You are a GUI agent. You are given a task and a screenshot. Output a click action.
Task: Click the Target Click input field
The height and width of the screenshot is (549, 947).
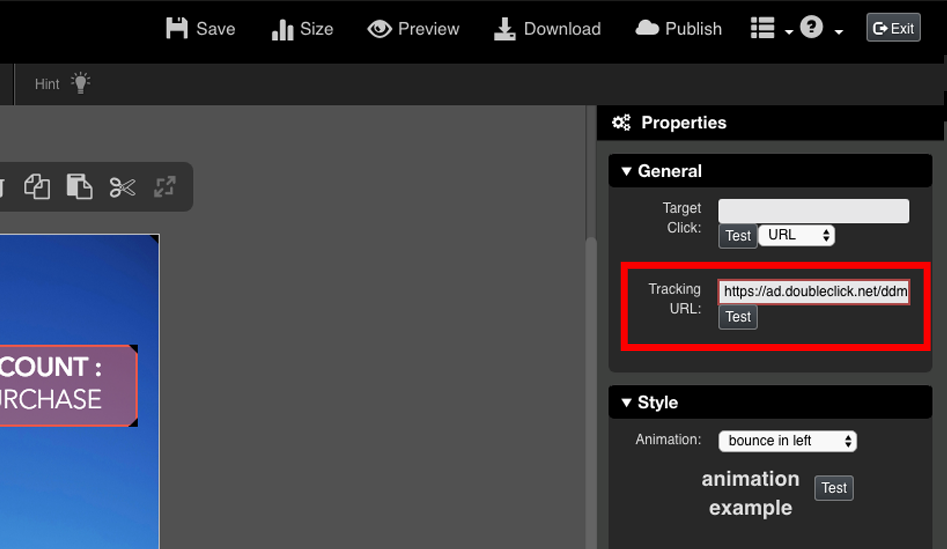[x=813, y=211]
